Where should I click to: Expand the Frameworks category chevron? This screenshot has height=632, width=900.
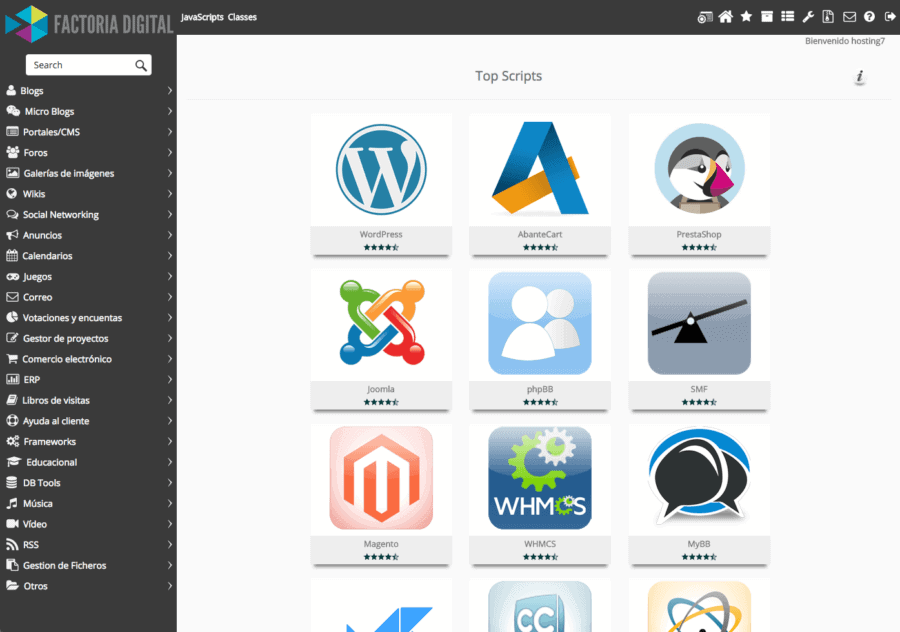[x=169, y=441]
